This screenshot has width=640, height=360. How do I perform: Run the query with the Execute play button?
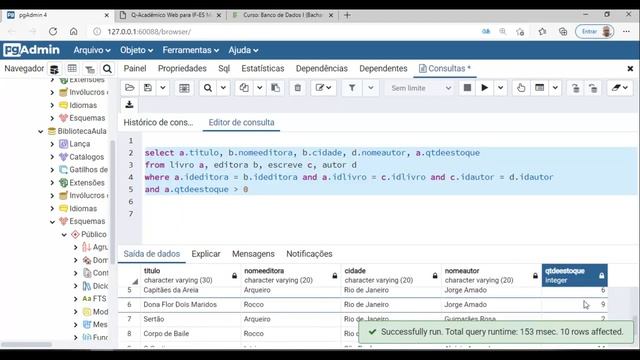point(484,88)
